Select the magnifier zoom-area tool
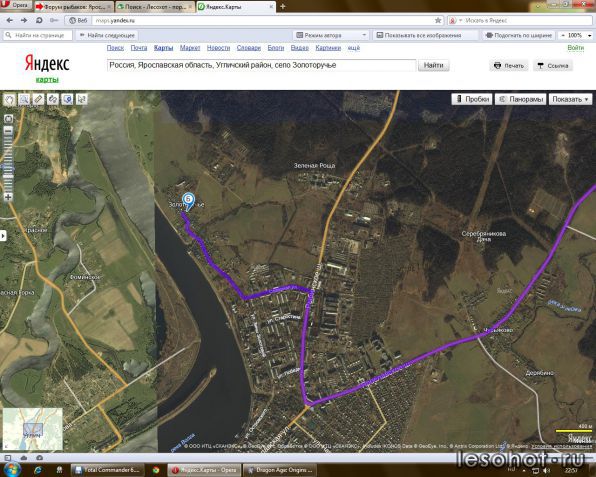 (x=24, y=100)
